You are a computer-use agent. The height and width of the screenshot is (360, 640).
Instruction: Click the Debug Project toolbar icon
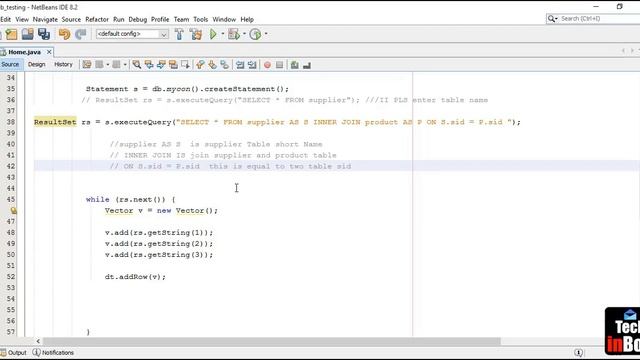(234, 34)
